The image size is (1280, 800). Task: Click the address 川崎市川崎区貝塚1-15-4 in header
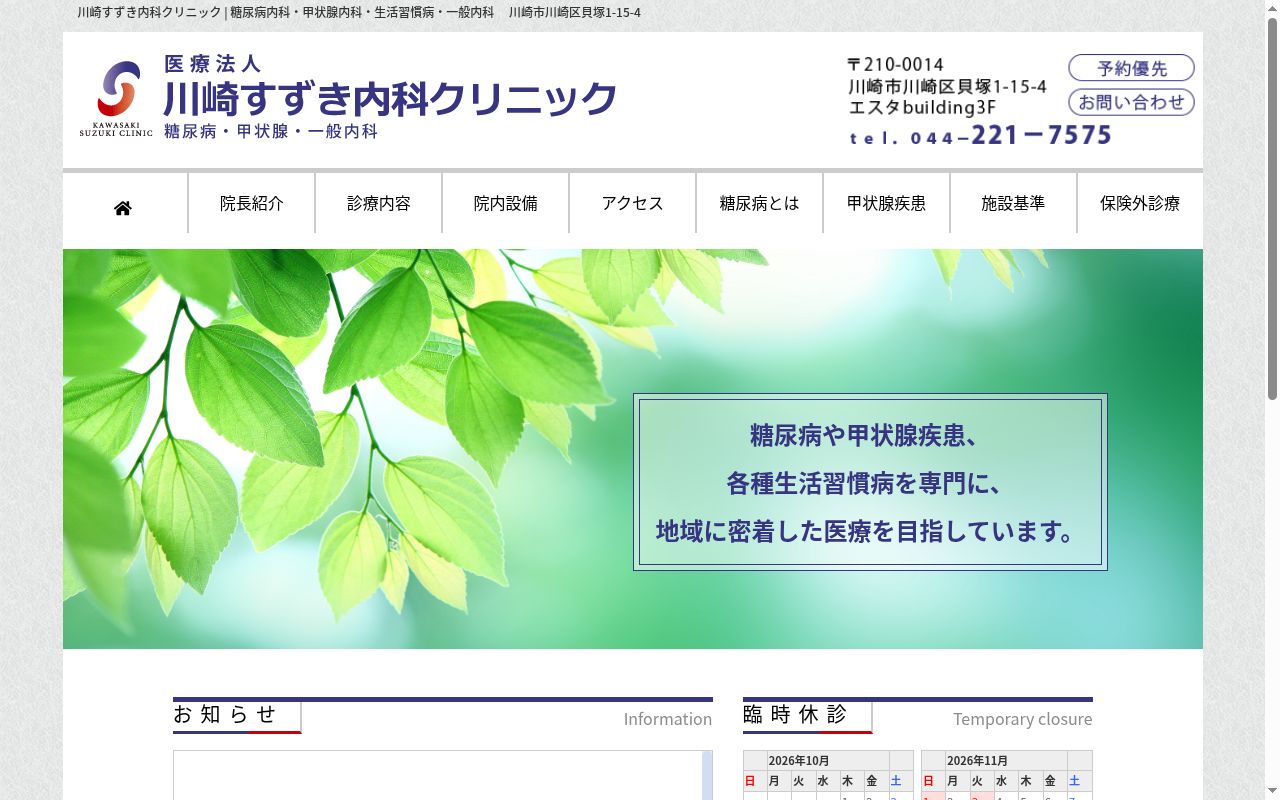pos(947,86)
